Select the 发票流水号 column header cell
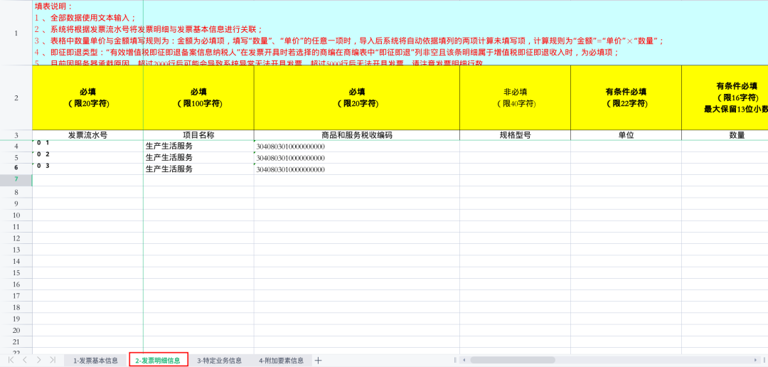The image size is (768, 367). click(x=88, y=135)
